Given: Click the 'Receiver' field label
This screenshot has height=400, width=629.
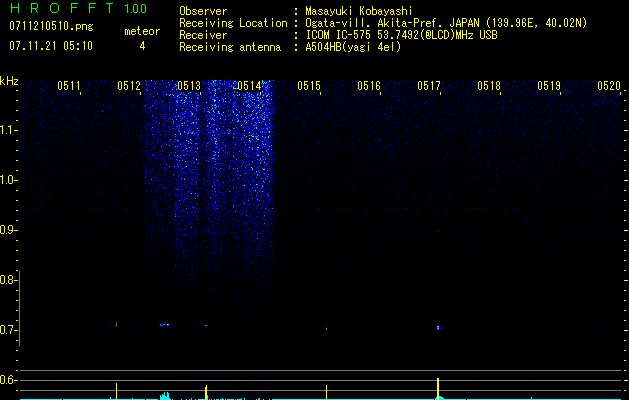Looking at the screenshot, I should coord(203,35).
